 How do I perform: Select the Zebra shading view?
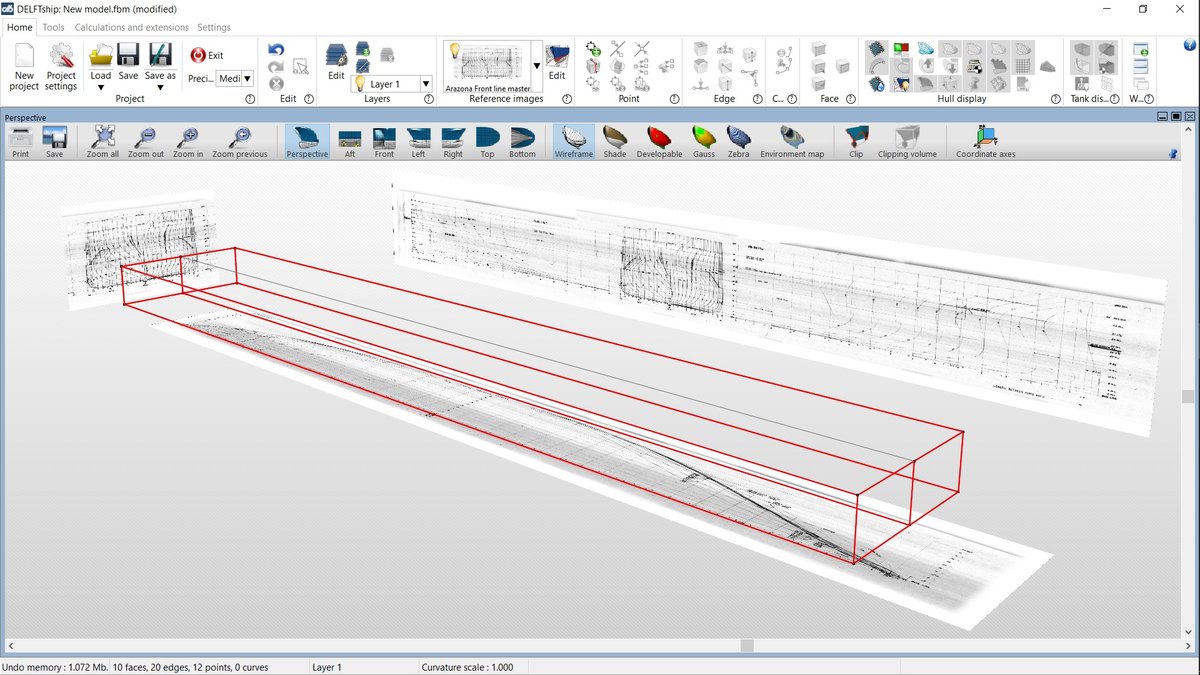coord(738,141)
